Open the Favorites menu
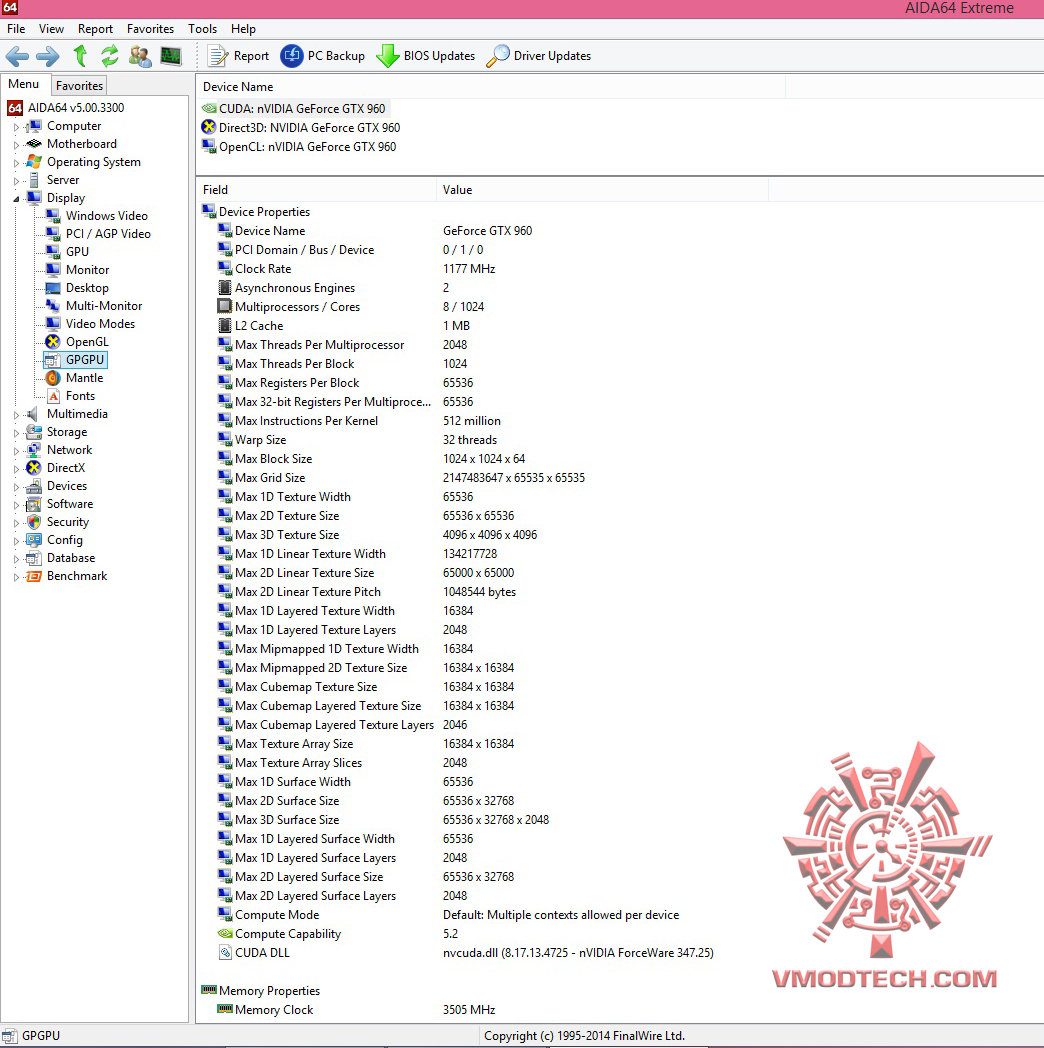 click(x=150, y=29)
